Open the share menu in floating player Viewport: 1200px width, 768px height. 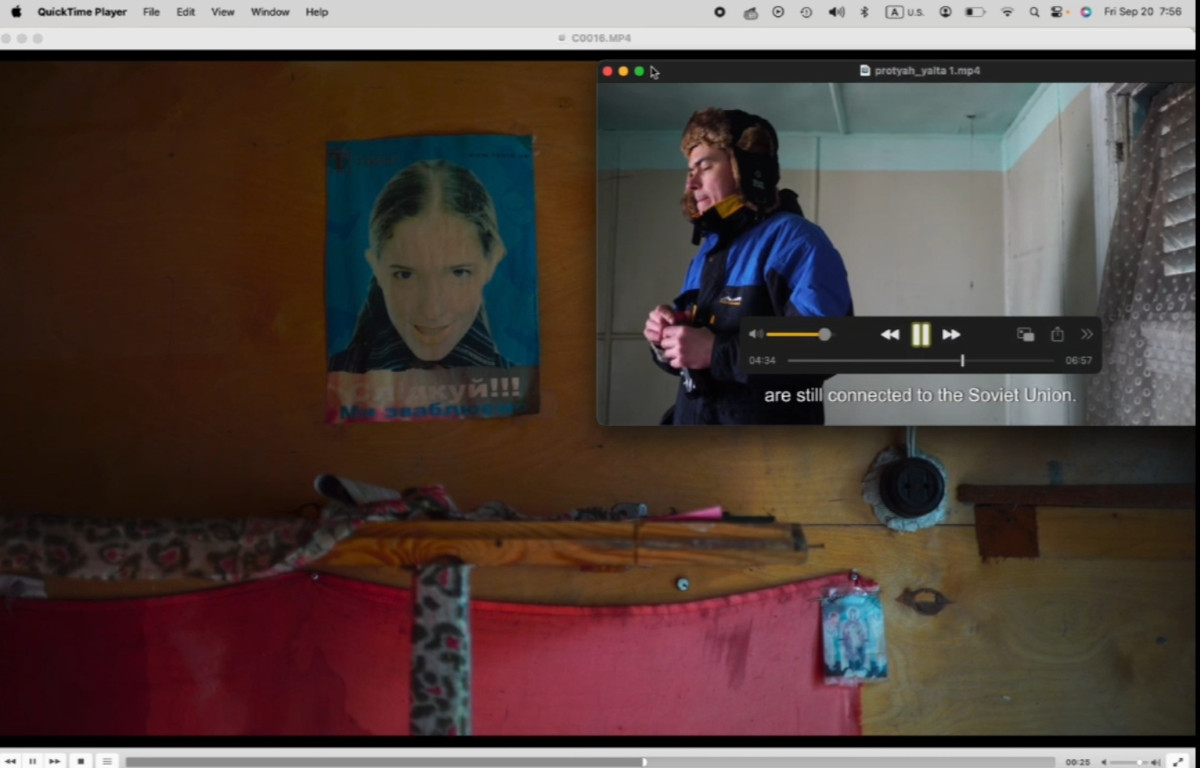[1057, 334]
